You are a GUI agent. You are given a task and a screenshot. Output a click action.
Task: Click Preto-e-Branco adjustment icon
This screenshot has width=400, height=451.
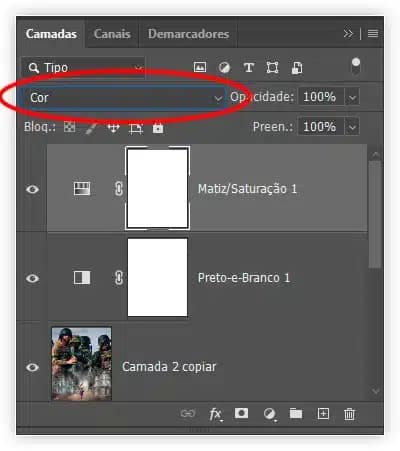coord(82,277)
